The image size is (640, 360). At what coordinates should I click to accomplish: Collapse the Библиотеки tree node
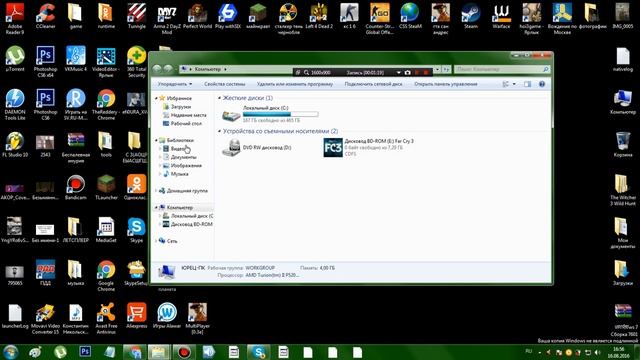coord(156,140)
